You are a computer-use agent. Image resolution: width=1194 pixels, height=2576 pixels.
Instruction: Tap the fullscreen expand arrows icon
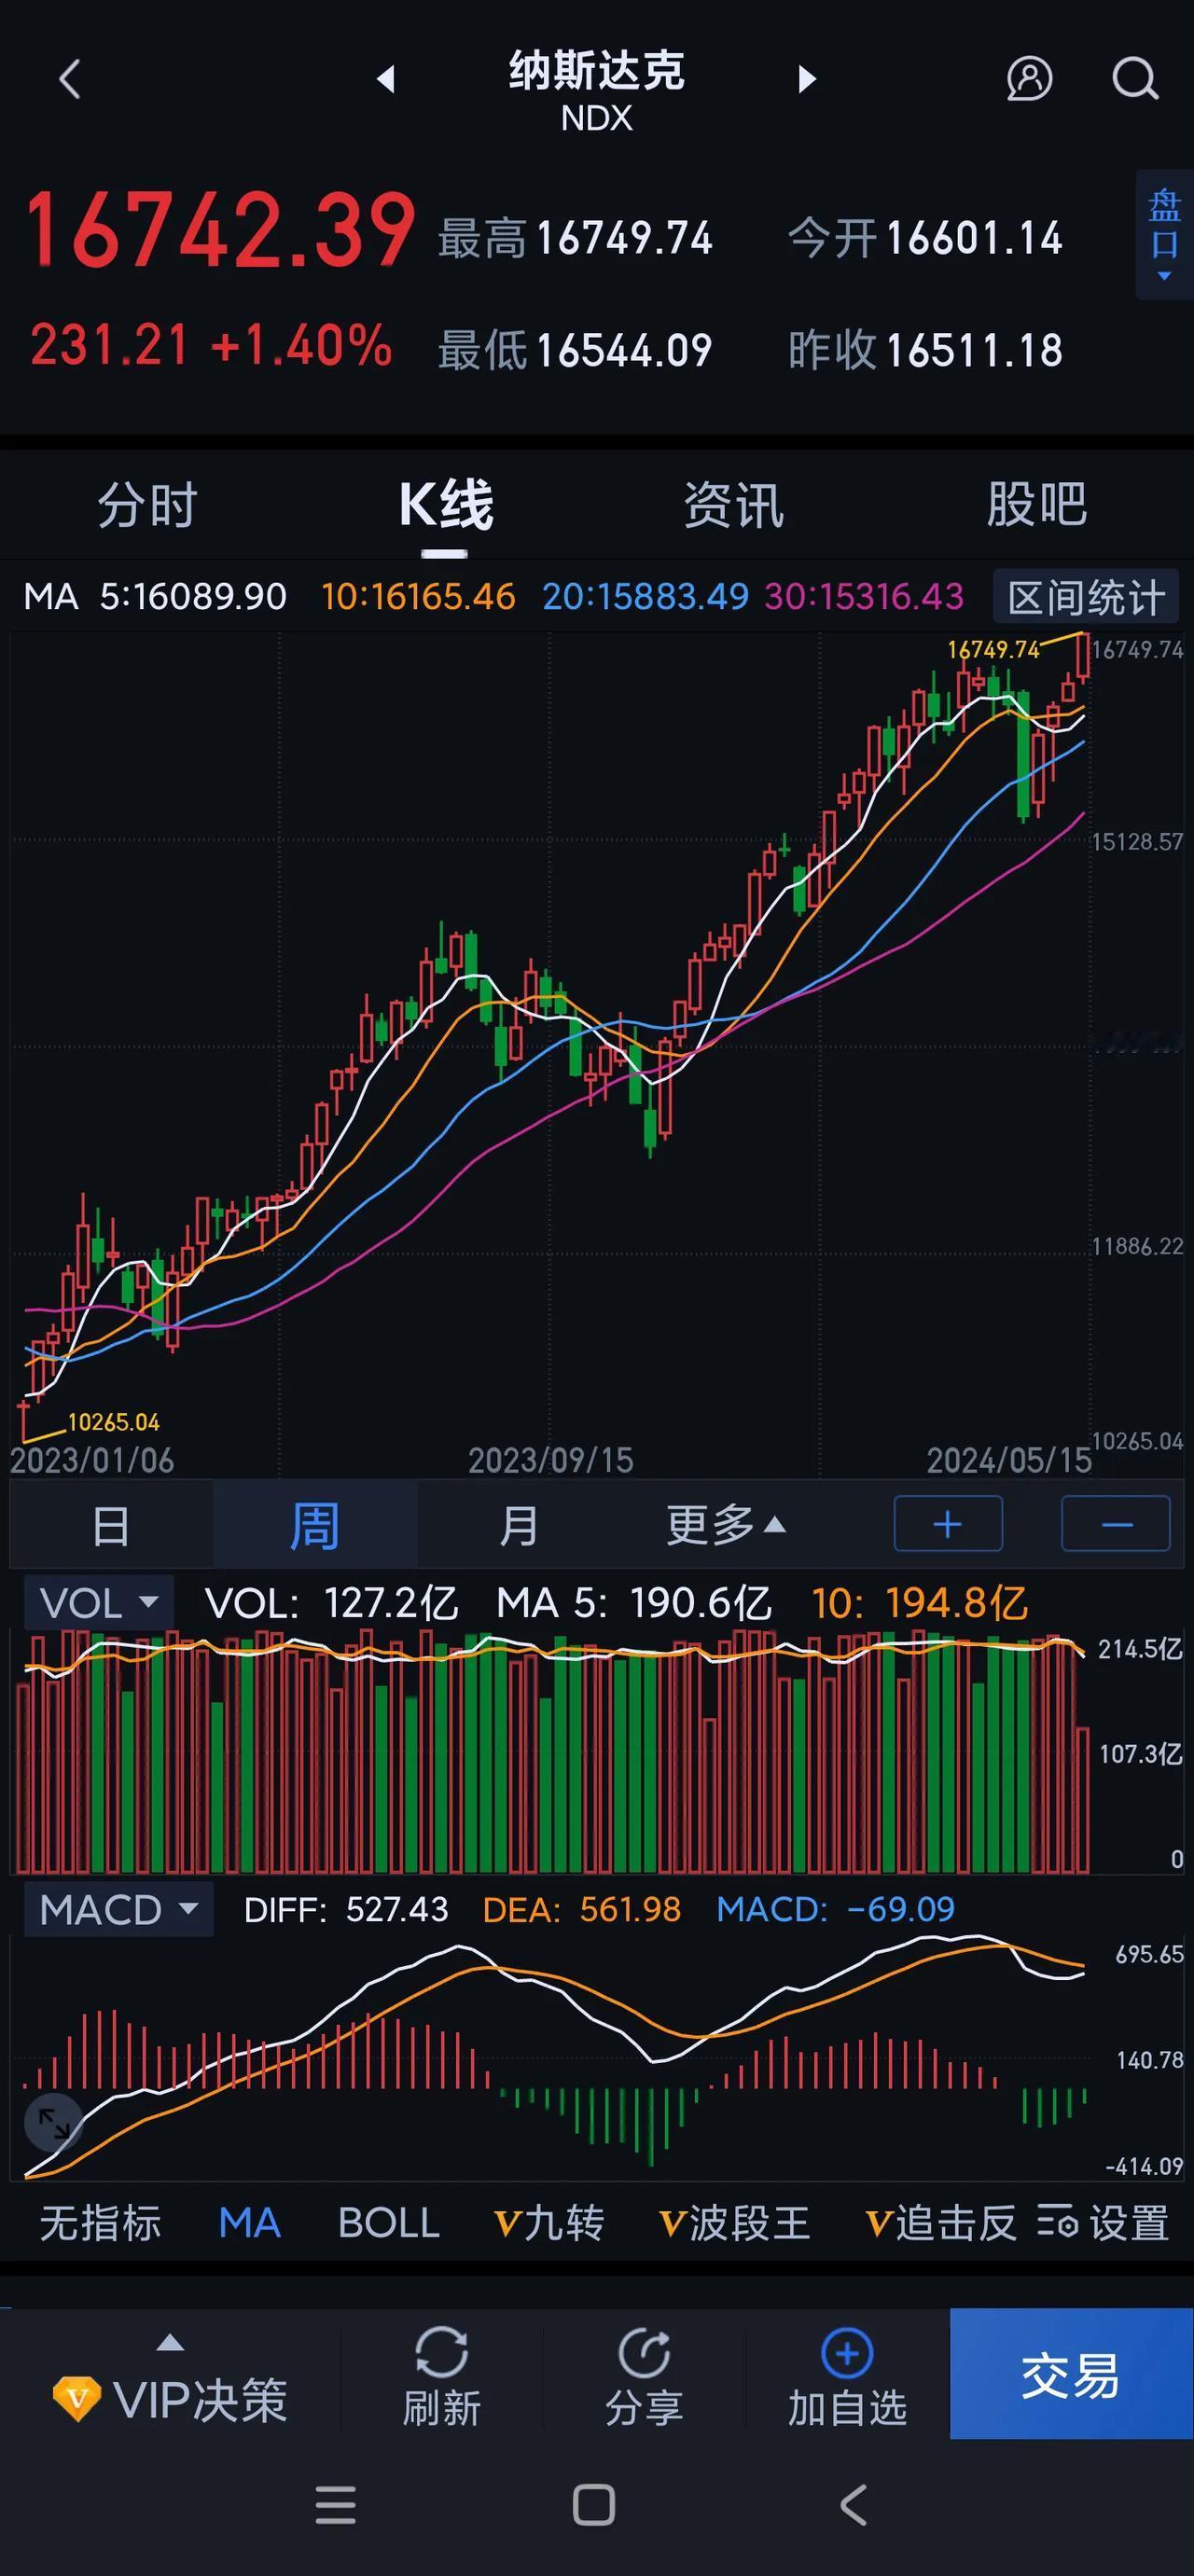coord(53,2124)
